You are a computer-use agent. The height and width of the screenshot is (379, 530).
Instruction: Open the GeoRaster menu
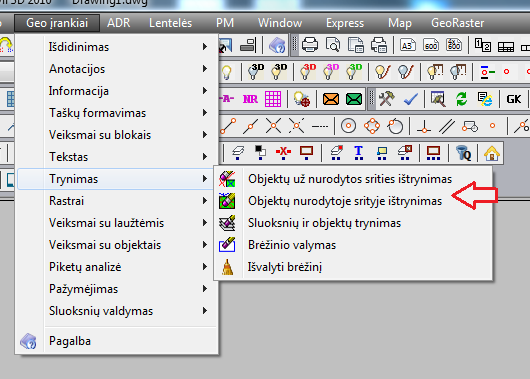pyautogui.click(x=457, y=23)
